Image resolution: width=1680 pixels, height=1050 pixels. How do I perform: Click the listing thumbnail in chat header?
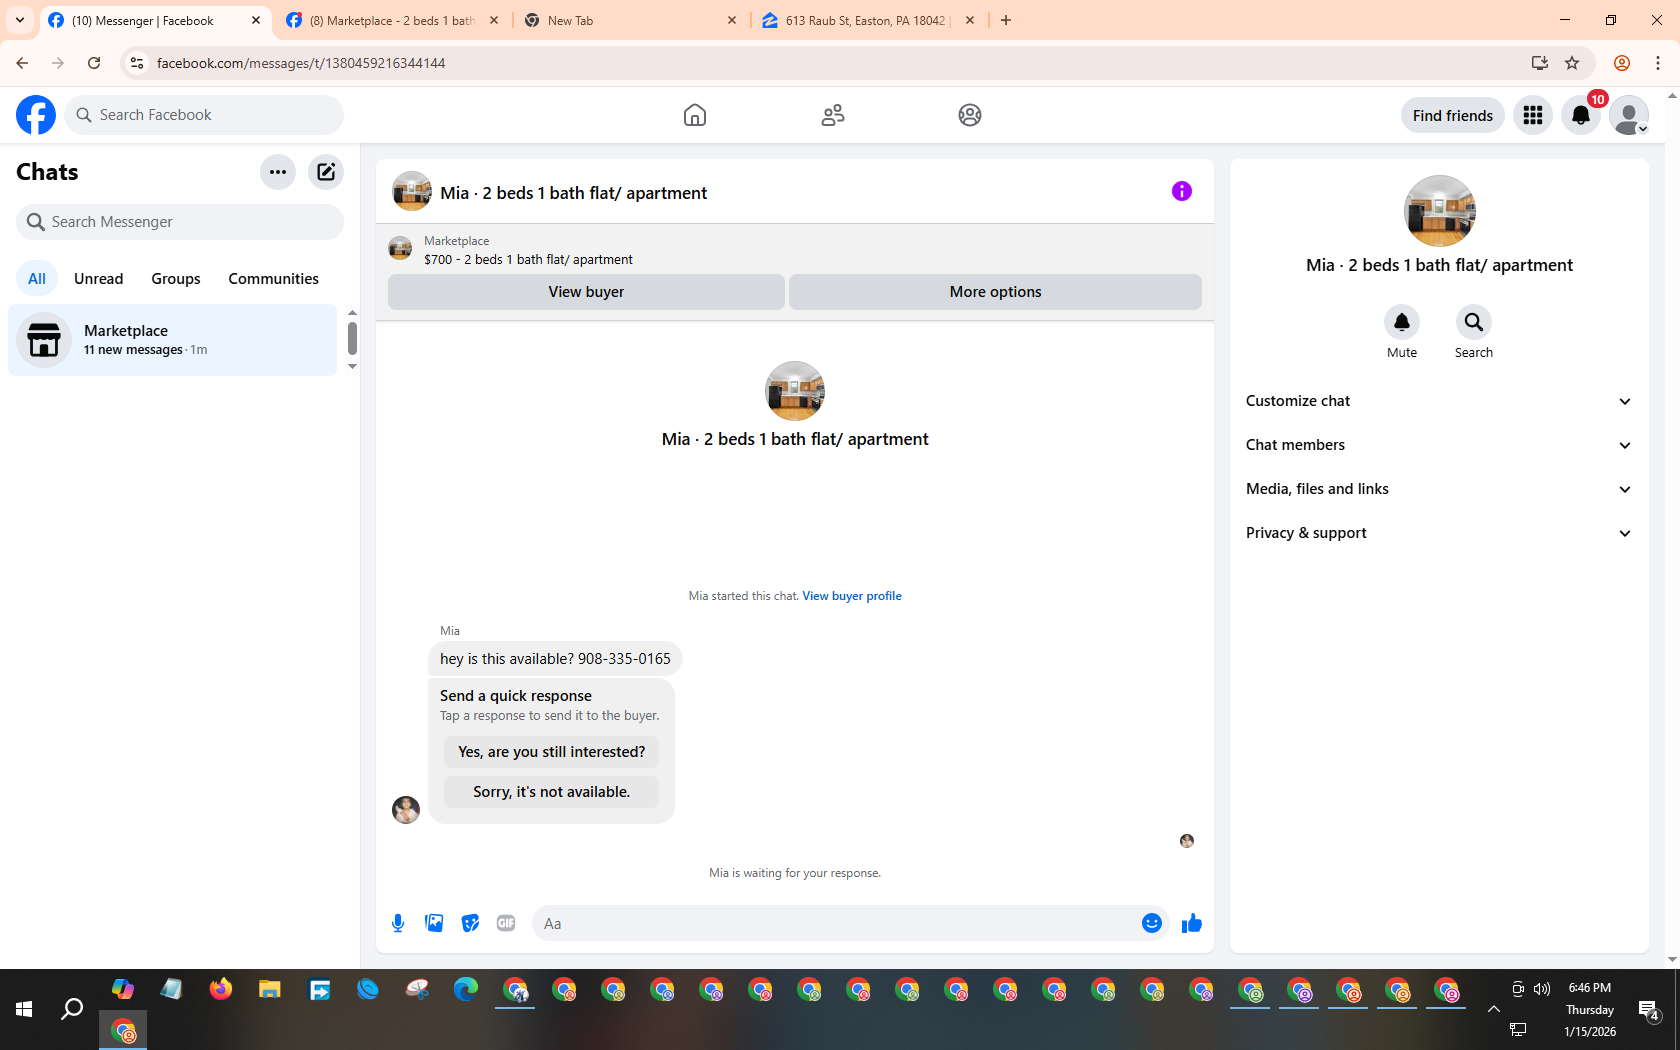pos(412,191)
